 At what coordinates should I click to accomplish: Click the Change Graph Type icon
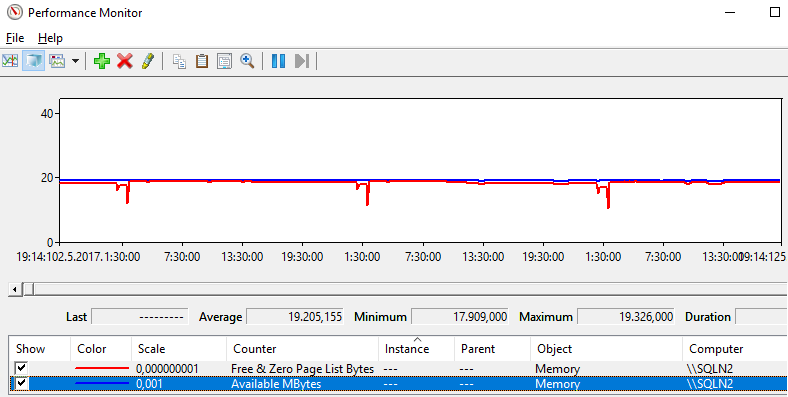coord(57,61)
